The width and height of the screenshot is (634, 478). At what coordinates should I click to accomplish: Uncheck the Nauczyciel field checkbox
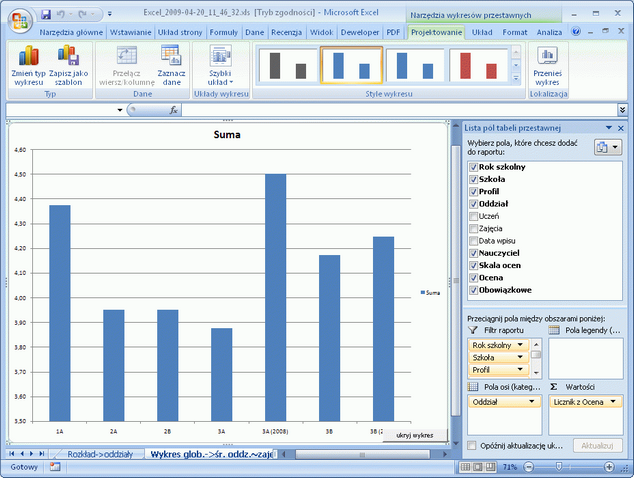(473, 253)
